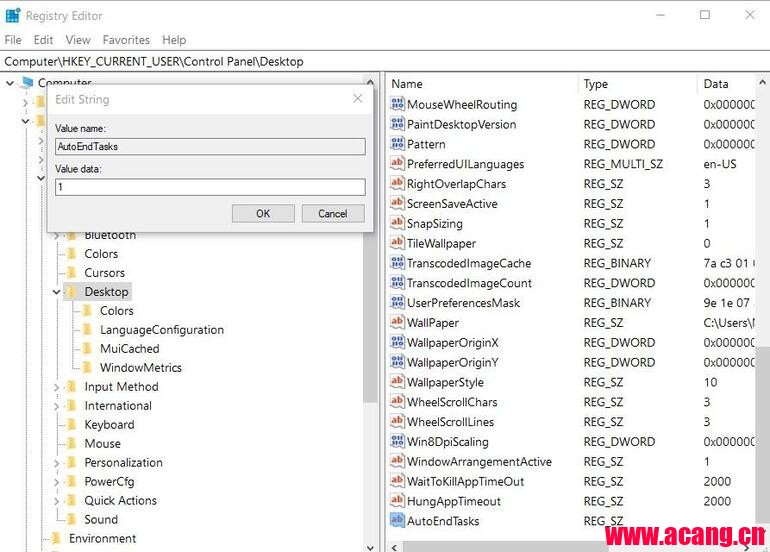
Task: Click the values pane vertical scrollbar thumb
Action: click(x=763, y=437)
